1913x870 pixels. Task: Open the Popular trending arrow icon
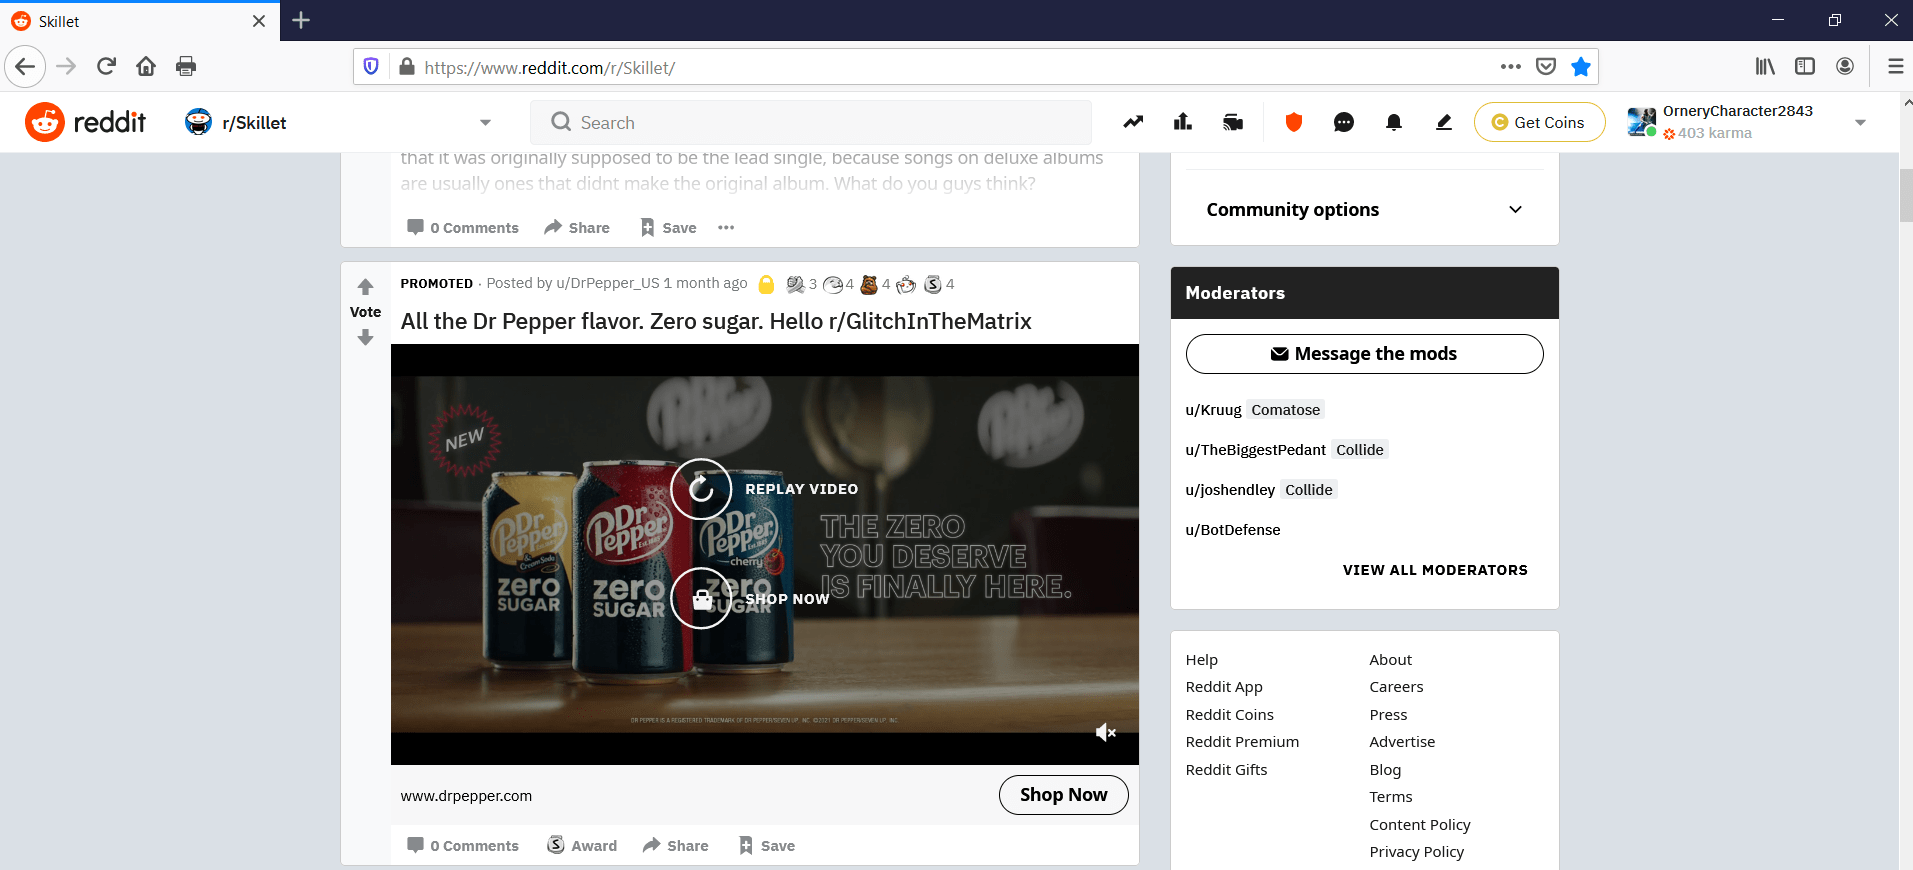(1133, 122)
